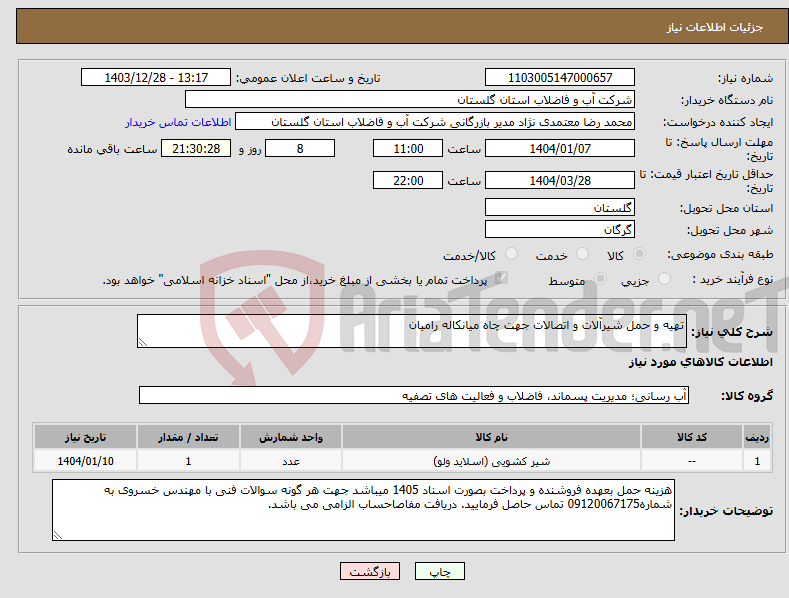Select the جزیی purchase type radio
789x598 pixels.
[x=664, y=278]
